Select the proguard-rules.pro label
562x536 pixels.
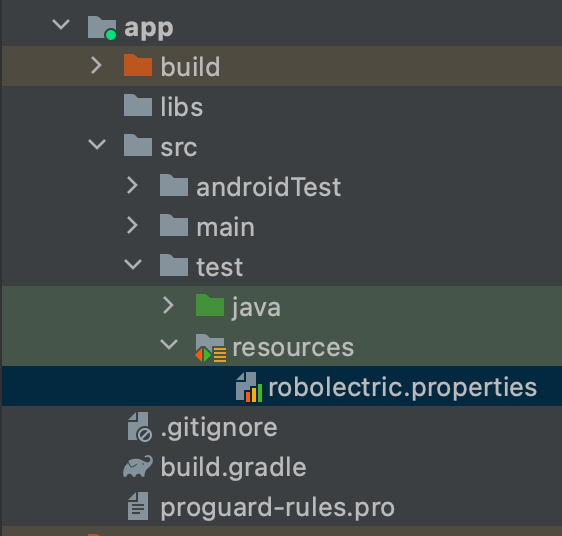point(277,507)
